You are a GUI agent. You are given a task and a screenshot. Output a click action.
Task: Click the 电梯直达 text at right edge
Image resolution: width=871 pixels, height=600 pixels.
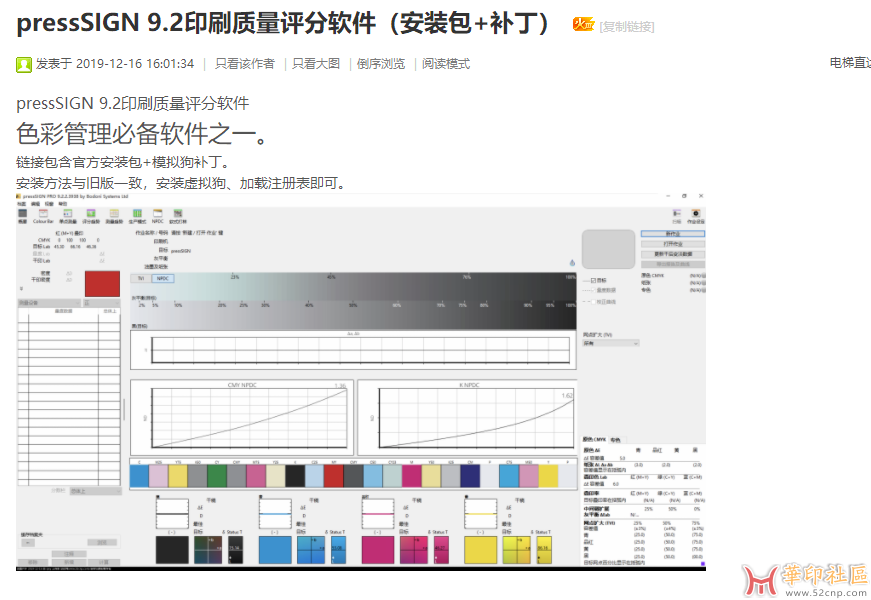pos(850,63)
